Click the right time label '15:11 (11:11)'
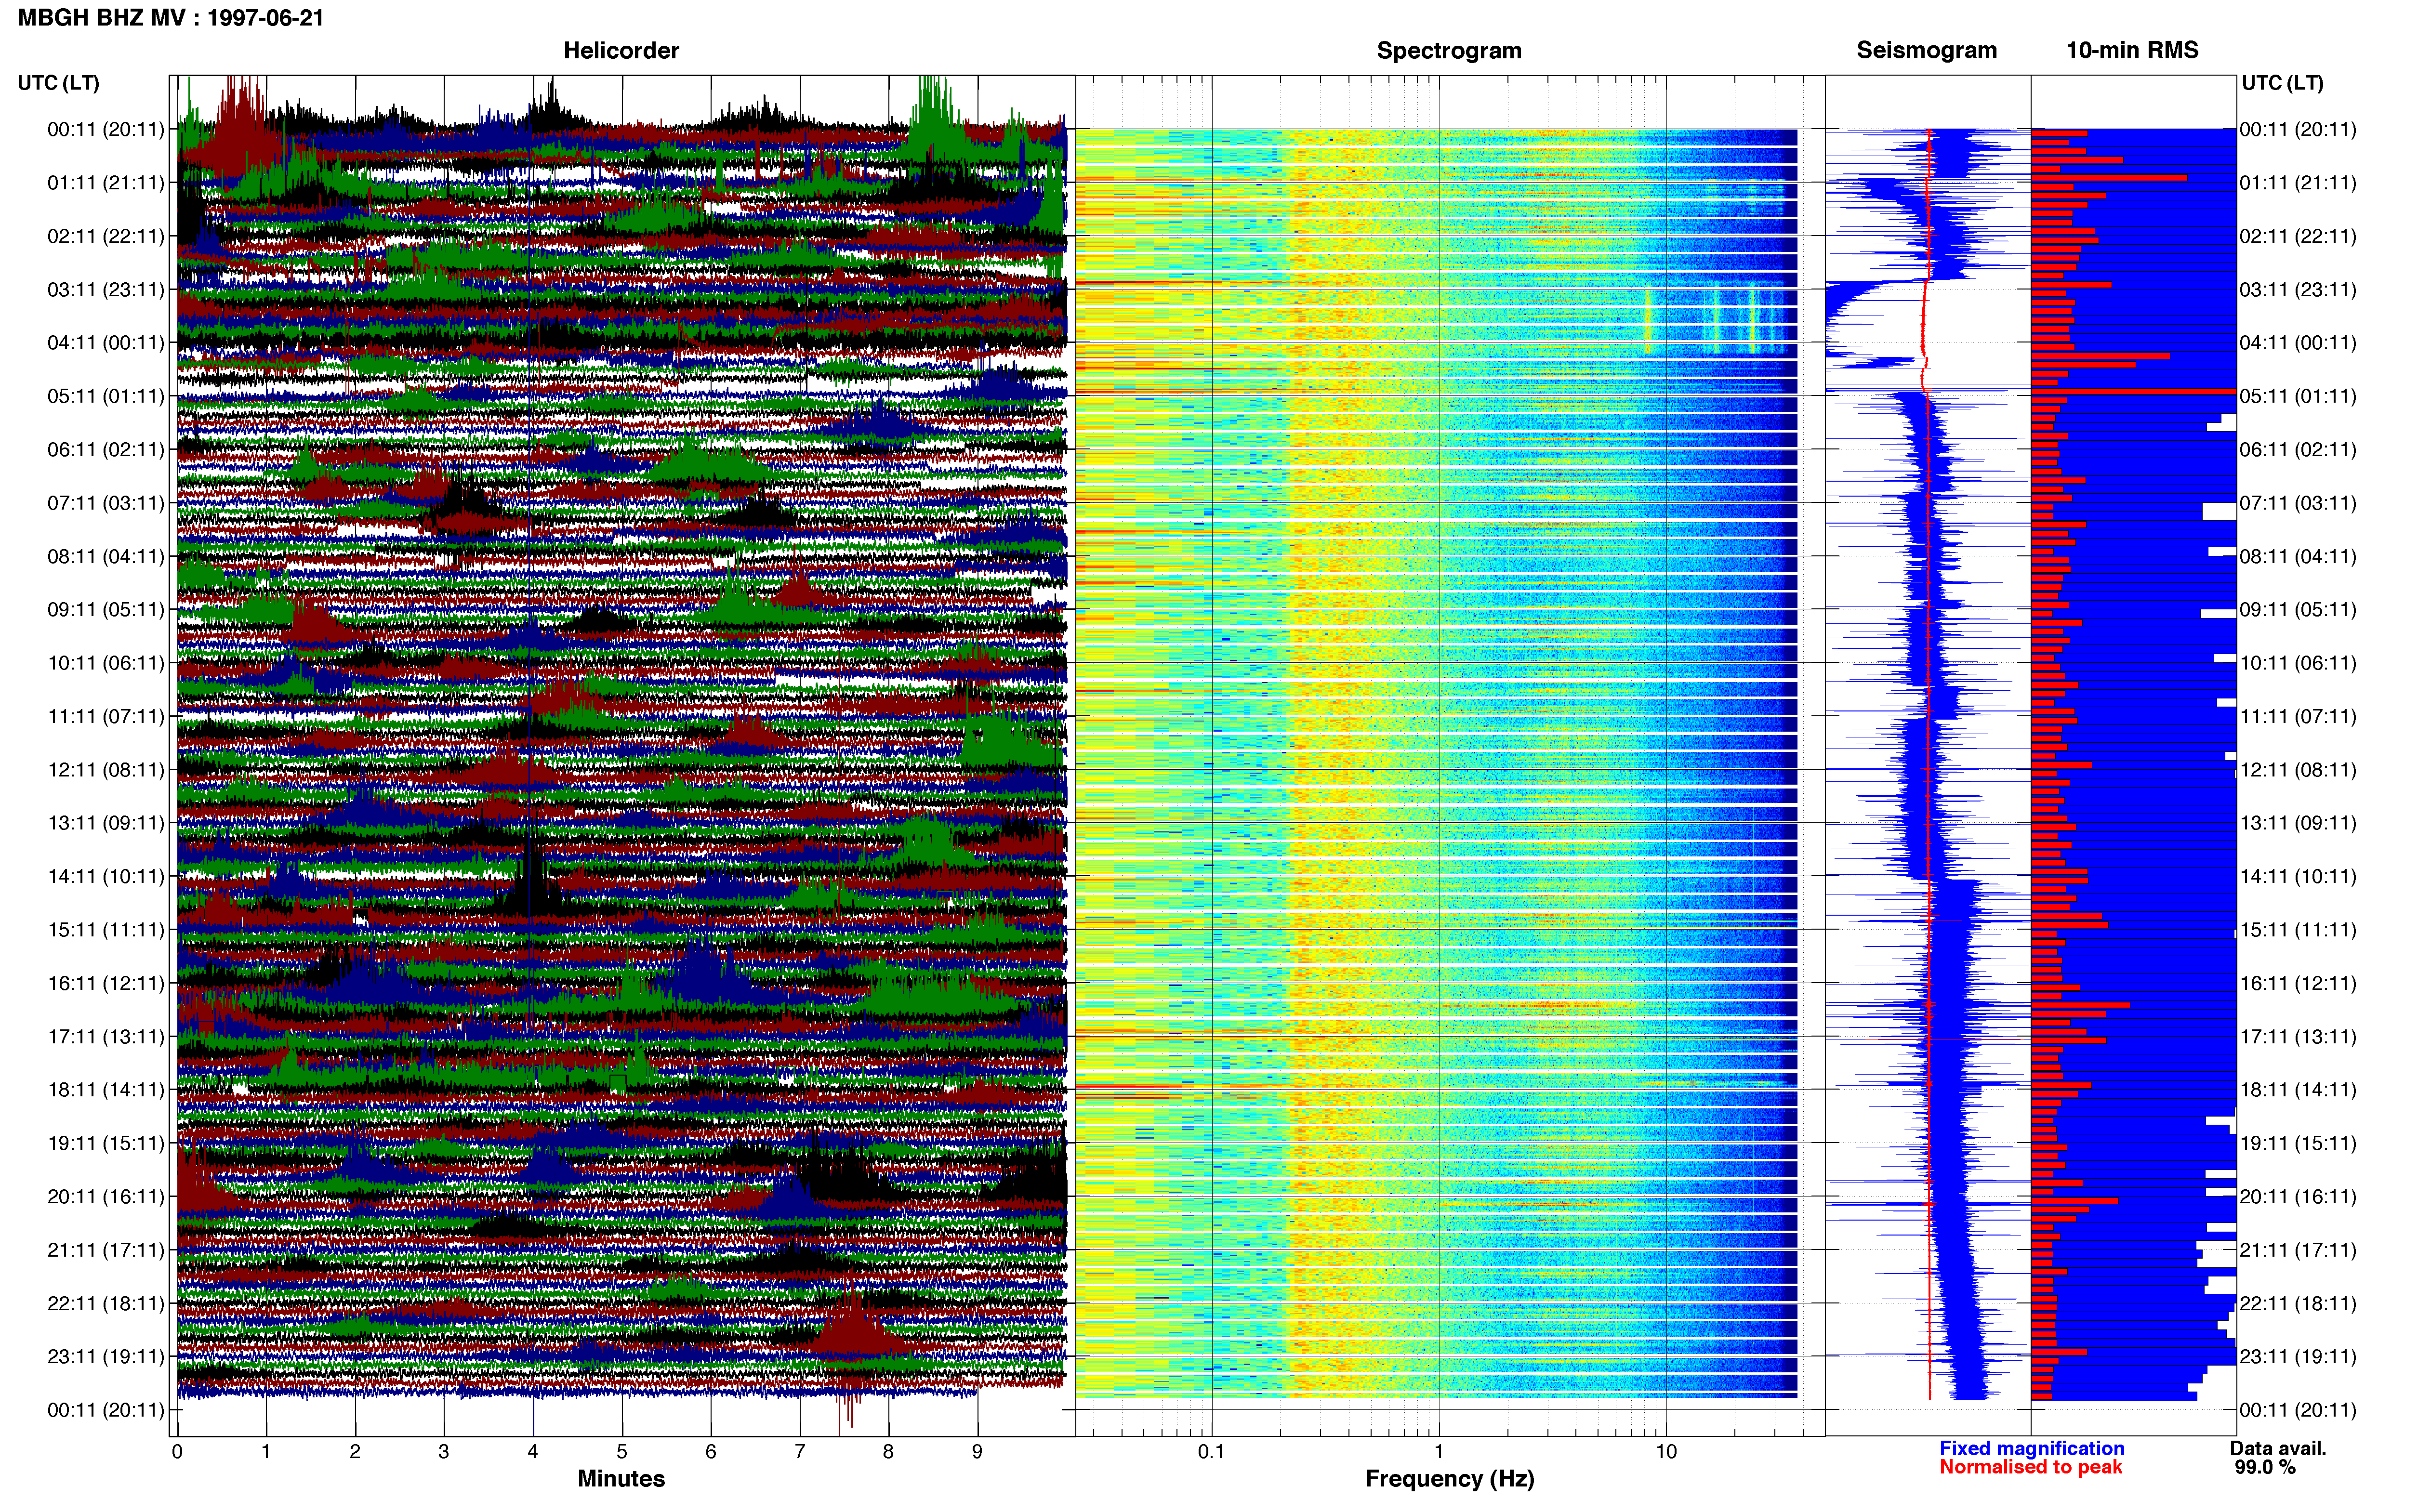 coord(2298,930)
